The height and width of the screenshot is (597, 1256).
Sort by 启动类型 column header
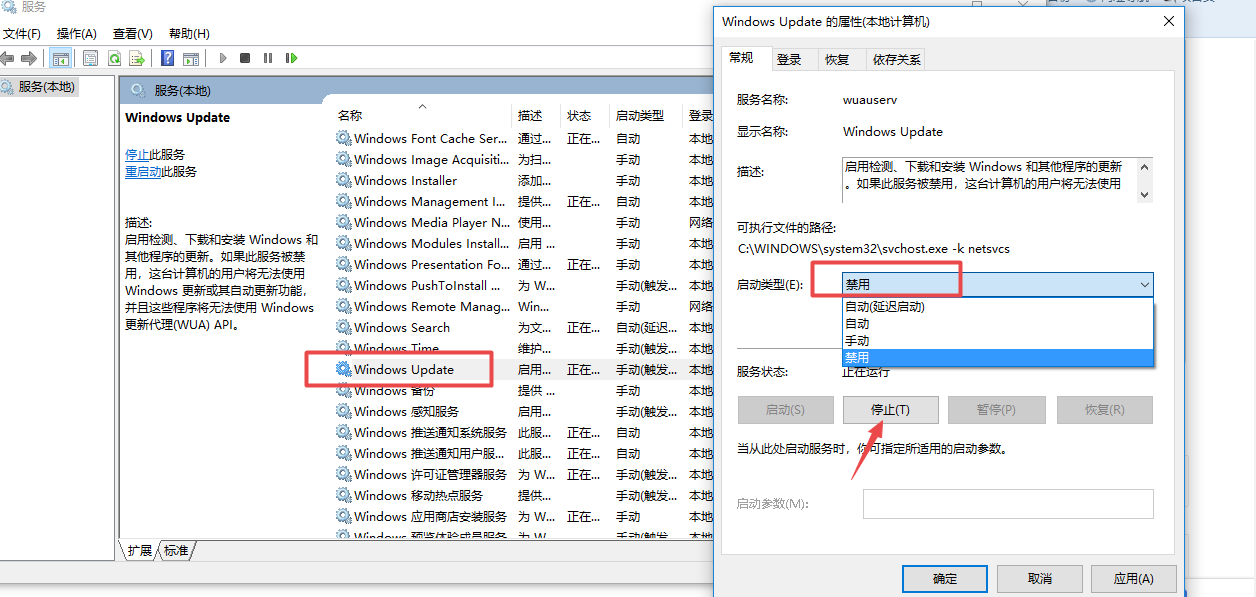645,116
